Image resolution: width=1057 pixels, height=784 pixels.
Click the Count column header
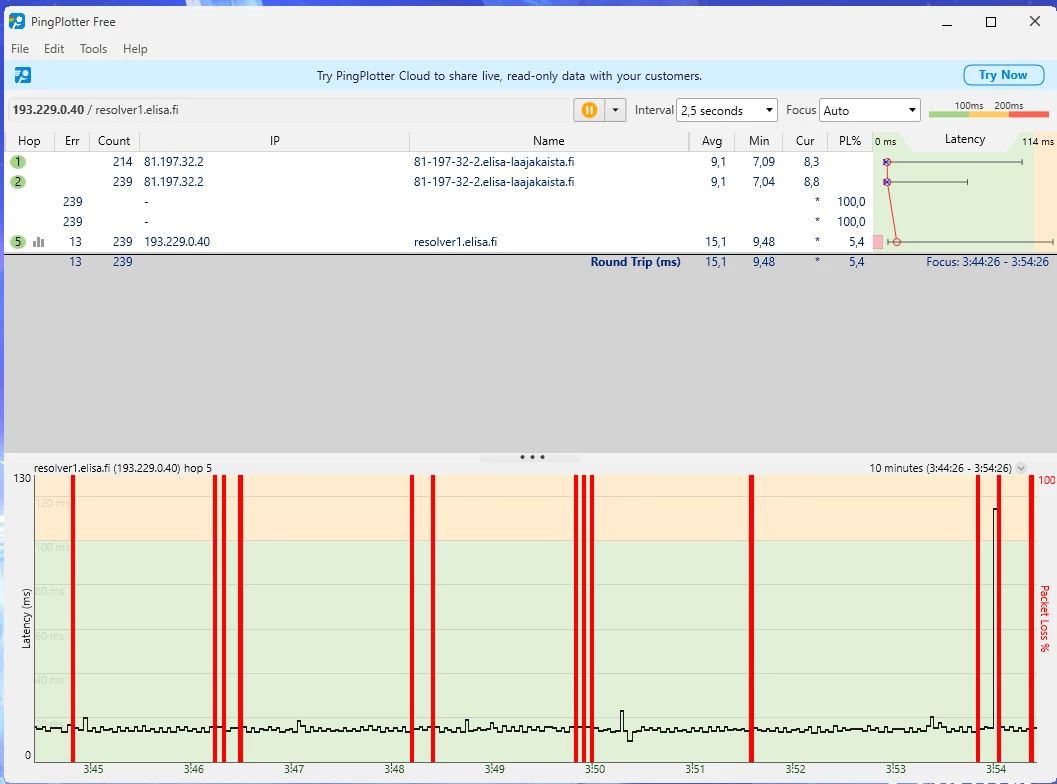pyautogui.click(x=114, y=141)
